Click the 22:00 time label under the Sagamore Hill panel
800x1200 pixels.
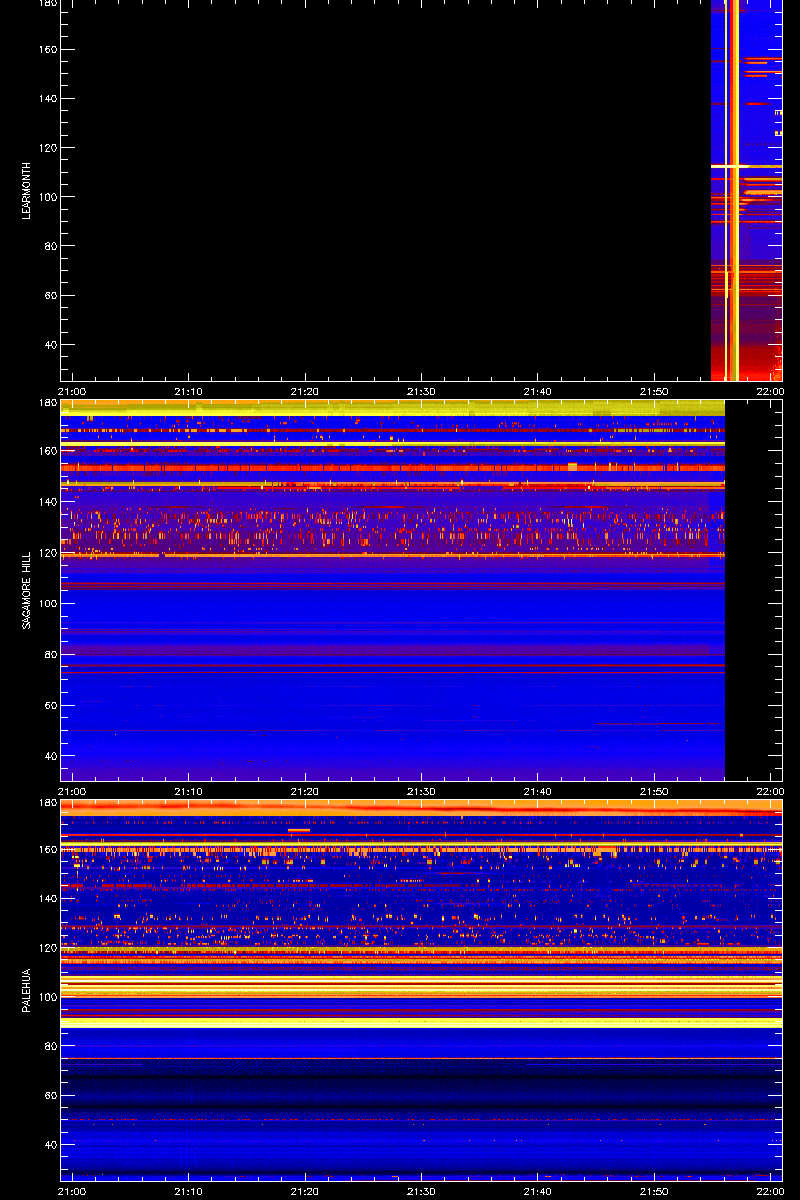[x=770, y=791]
